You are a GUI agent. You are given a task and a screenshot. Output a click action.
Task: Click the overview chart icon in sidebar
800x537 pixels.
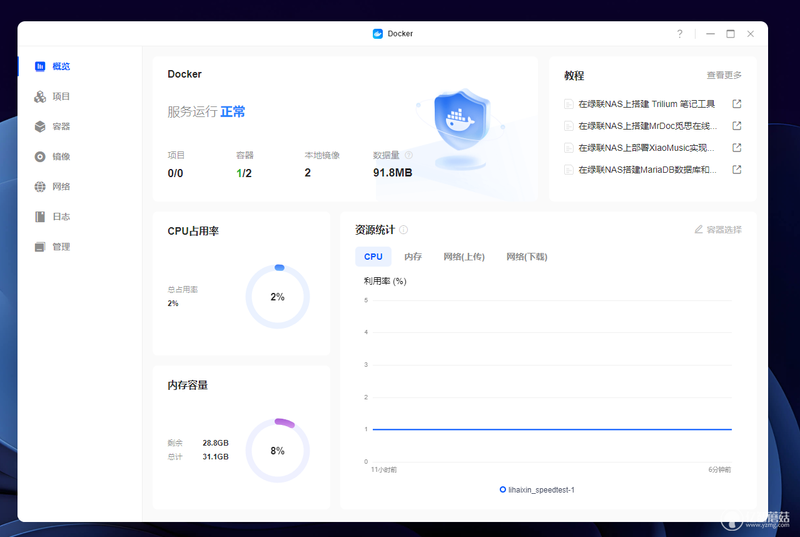40,66
